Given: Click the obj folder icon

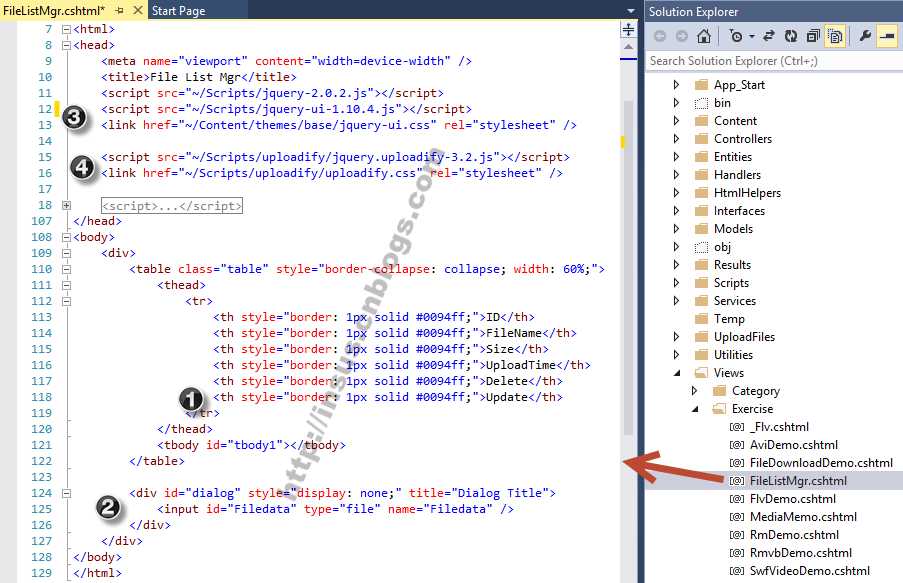Looking at the screenshot, I should pos(701,247).
